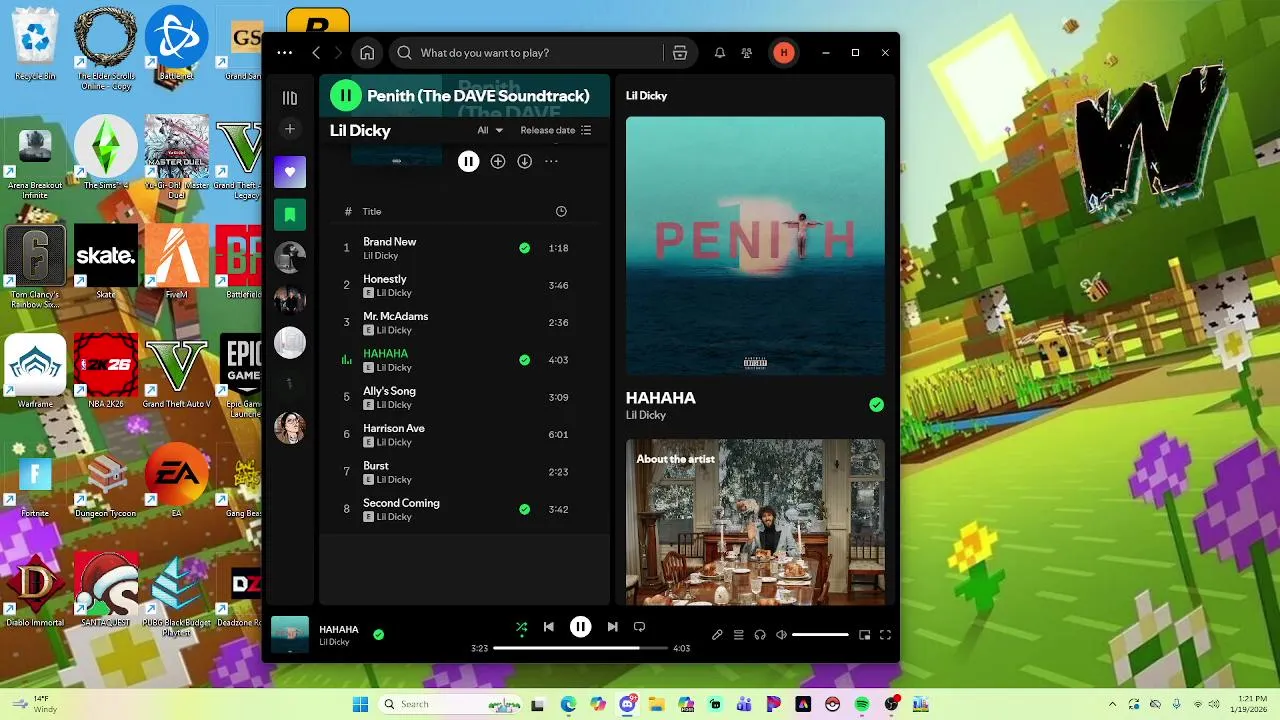Open the Lil Dicky artist heading link
Image resolution: width=1280 pixels, height=720 pixels.
click(x=360, y=131)
